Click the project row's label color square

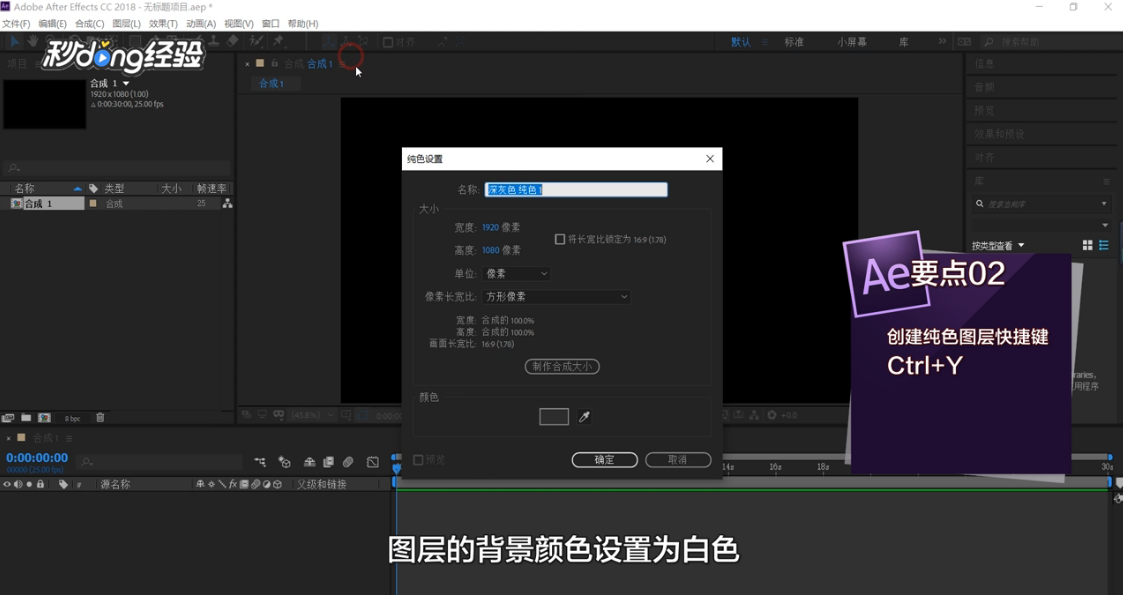pyautogui.click(x=92, y=203)
